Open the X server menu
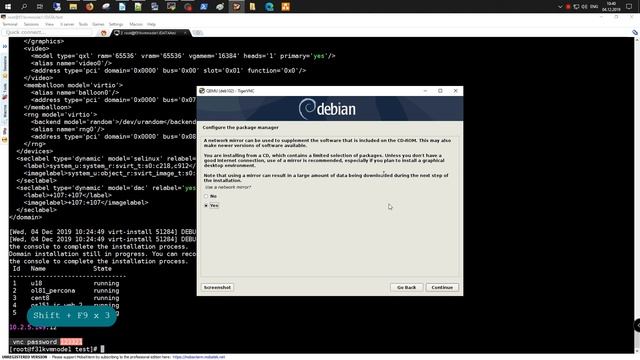The width and height of the screenshot is (640, 360). [x=67, y=24]
